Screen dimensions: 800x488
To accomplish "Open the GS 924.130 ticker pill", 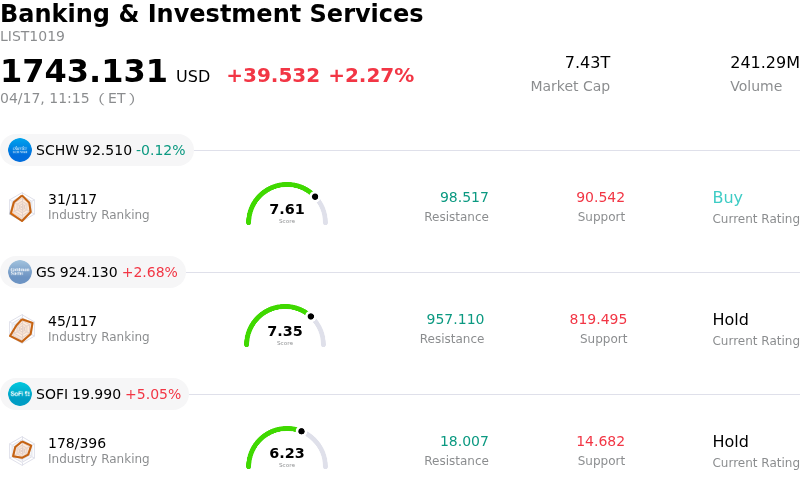I will tap(106, 272).
